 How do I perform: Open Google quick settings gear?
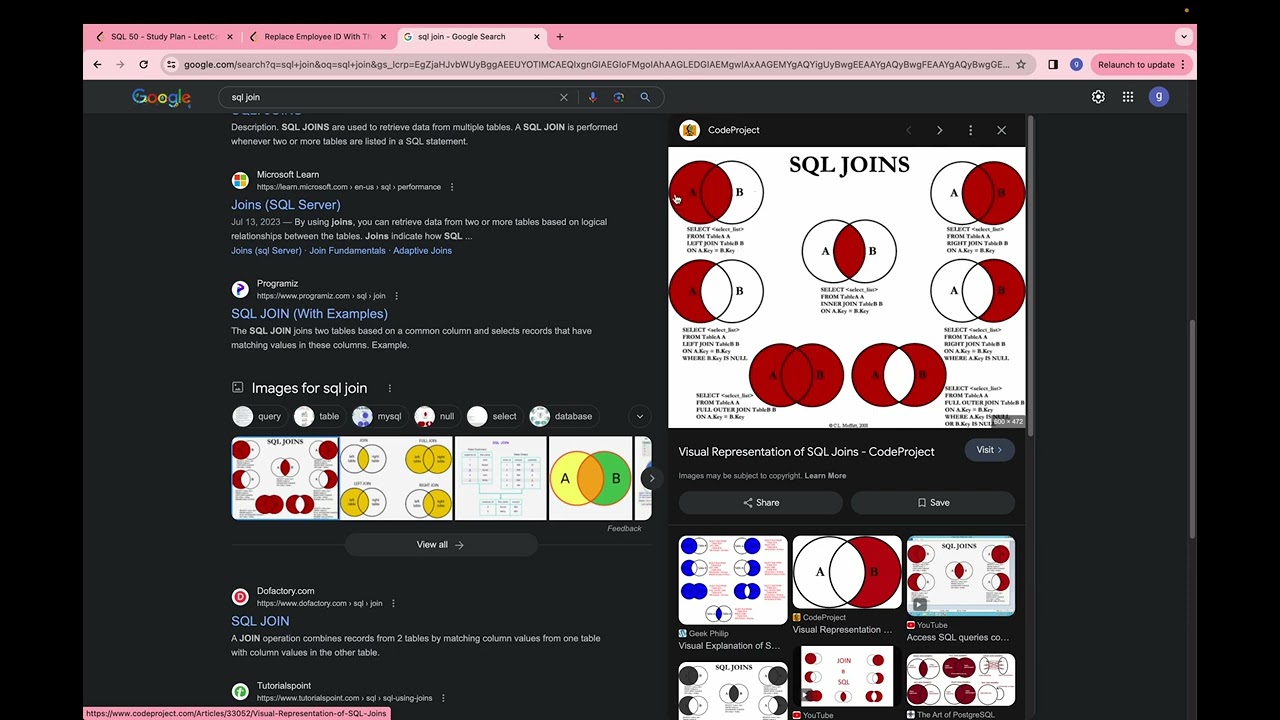coord(1098,97)
